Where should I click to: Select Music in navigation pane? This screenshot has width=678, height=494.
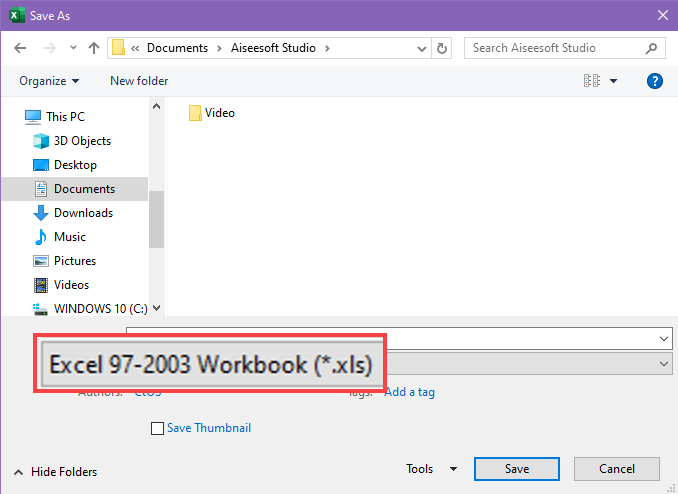60,237
